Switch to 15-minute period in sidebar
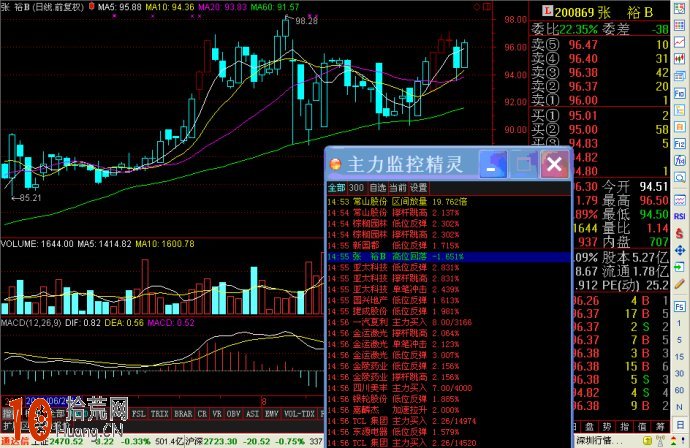Screen dimensions: 690x448 [679, 356]
